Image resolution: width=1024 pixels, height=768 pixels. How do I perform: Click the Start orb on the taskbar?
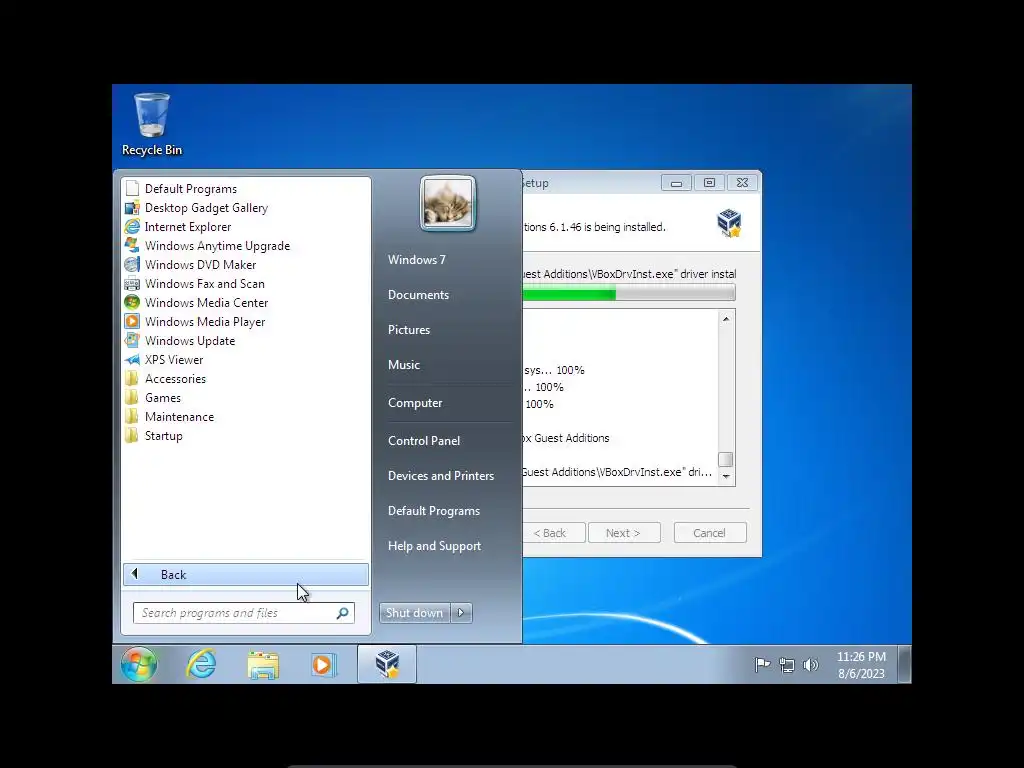click(x=138, y=664)
